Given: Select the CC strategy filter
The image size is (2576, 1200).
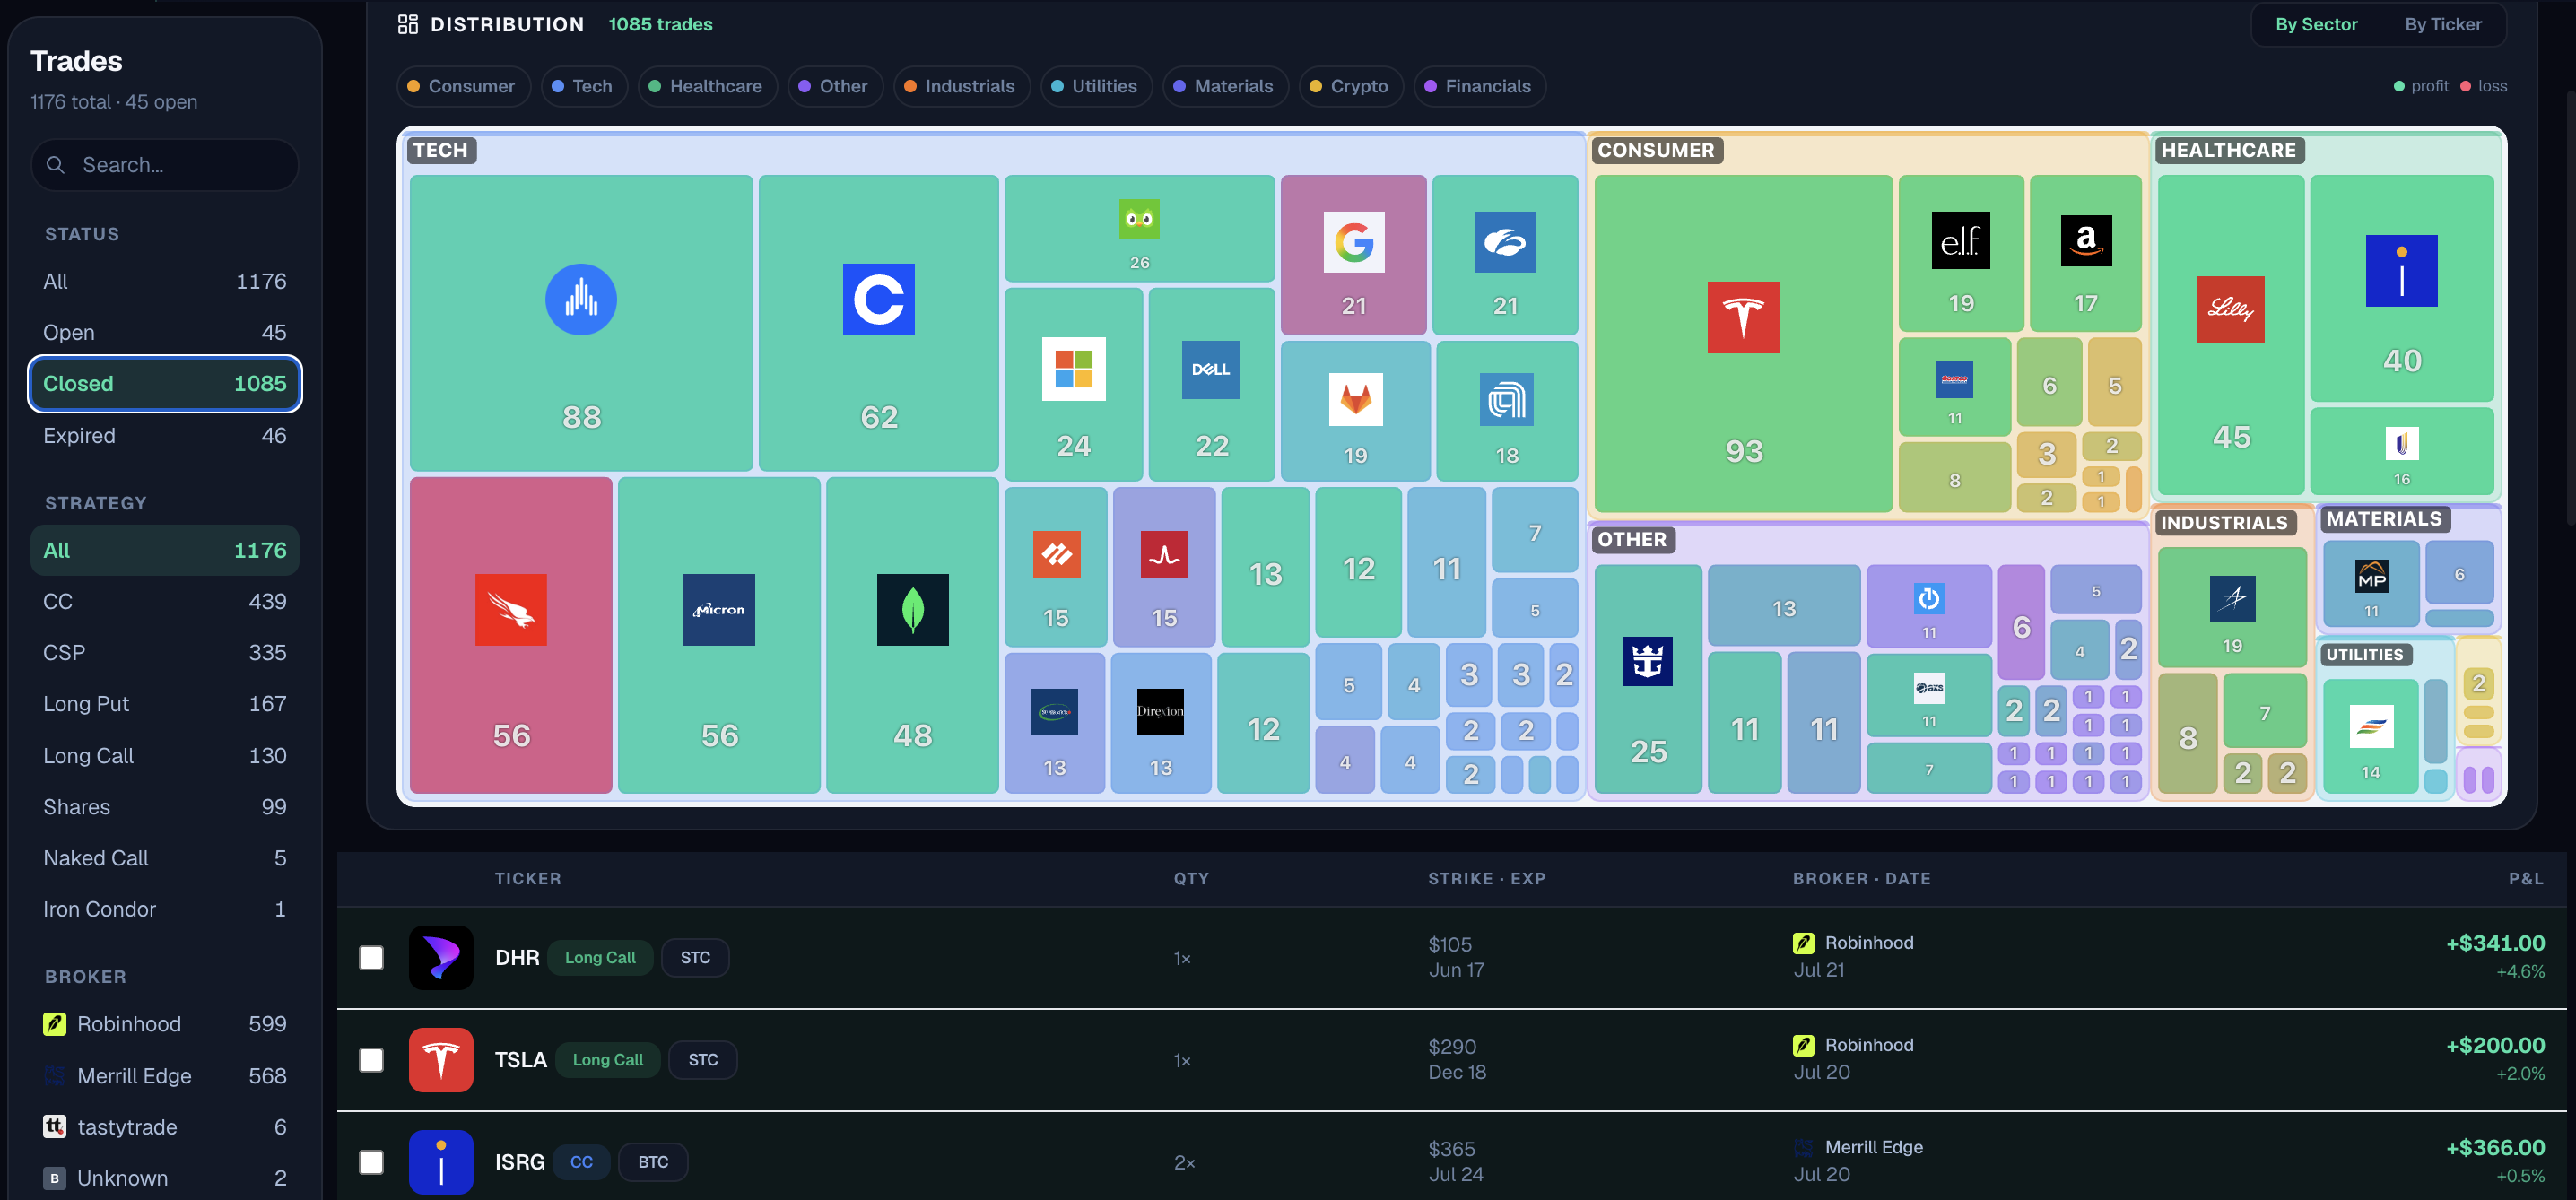Looking at the screenshot, I should 165,602.
